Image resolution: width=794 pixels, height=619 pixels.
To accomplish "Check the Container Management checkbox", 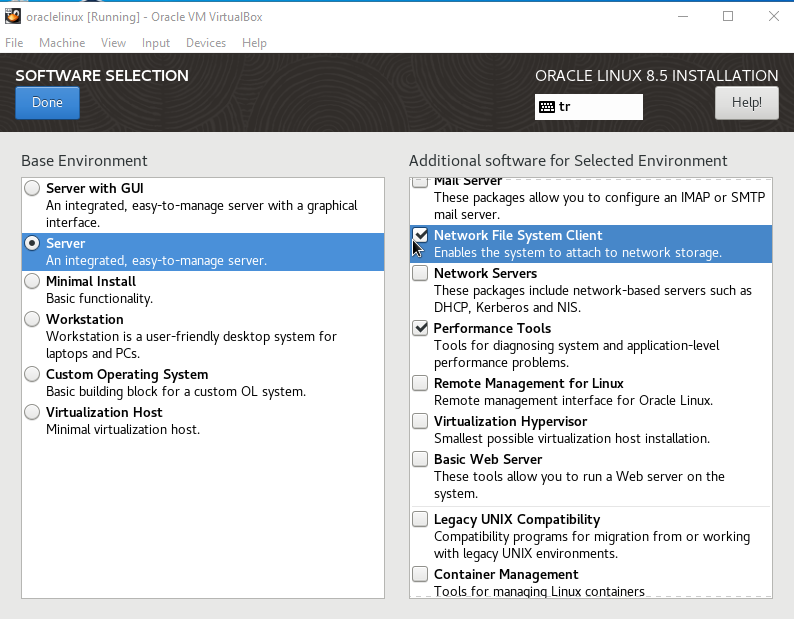I will (x=420, y=574).
